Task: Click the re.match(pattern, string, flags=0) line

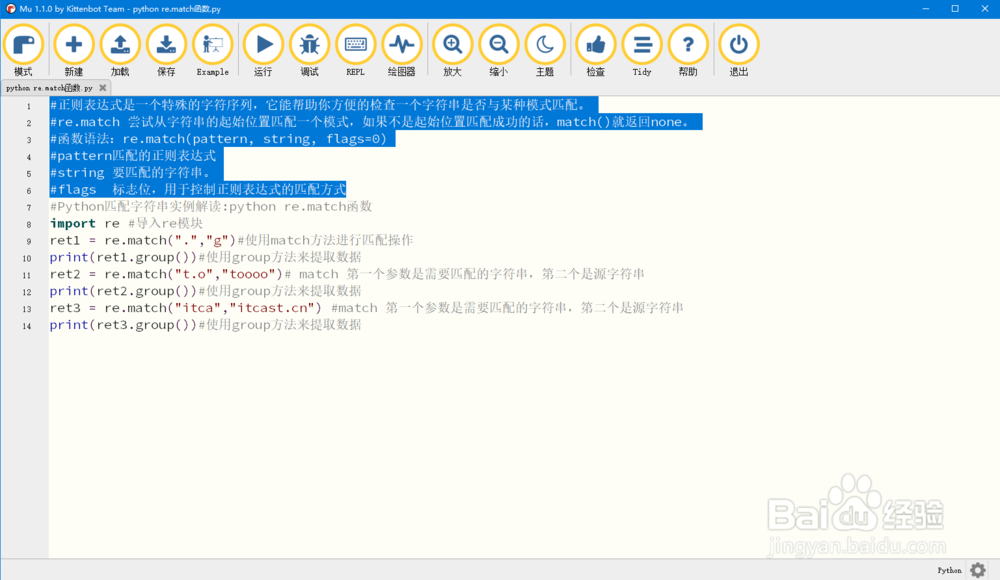Action: [218, 139]
